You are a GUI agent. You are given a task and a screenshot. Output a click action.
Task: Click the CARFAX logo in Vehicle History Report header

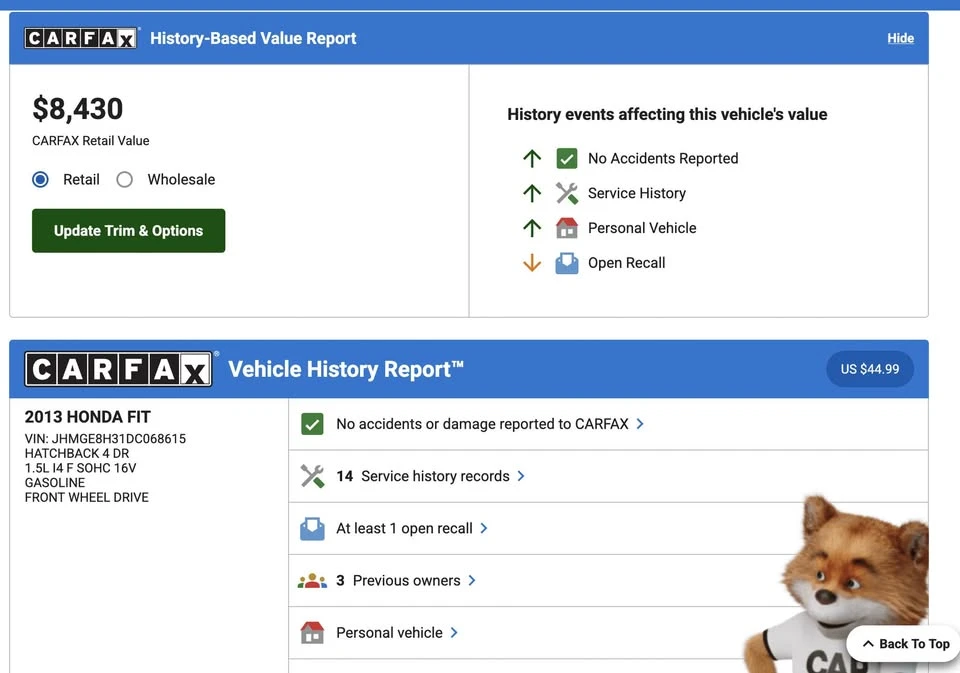coord(118,369)
